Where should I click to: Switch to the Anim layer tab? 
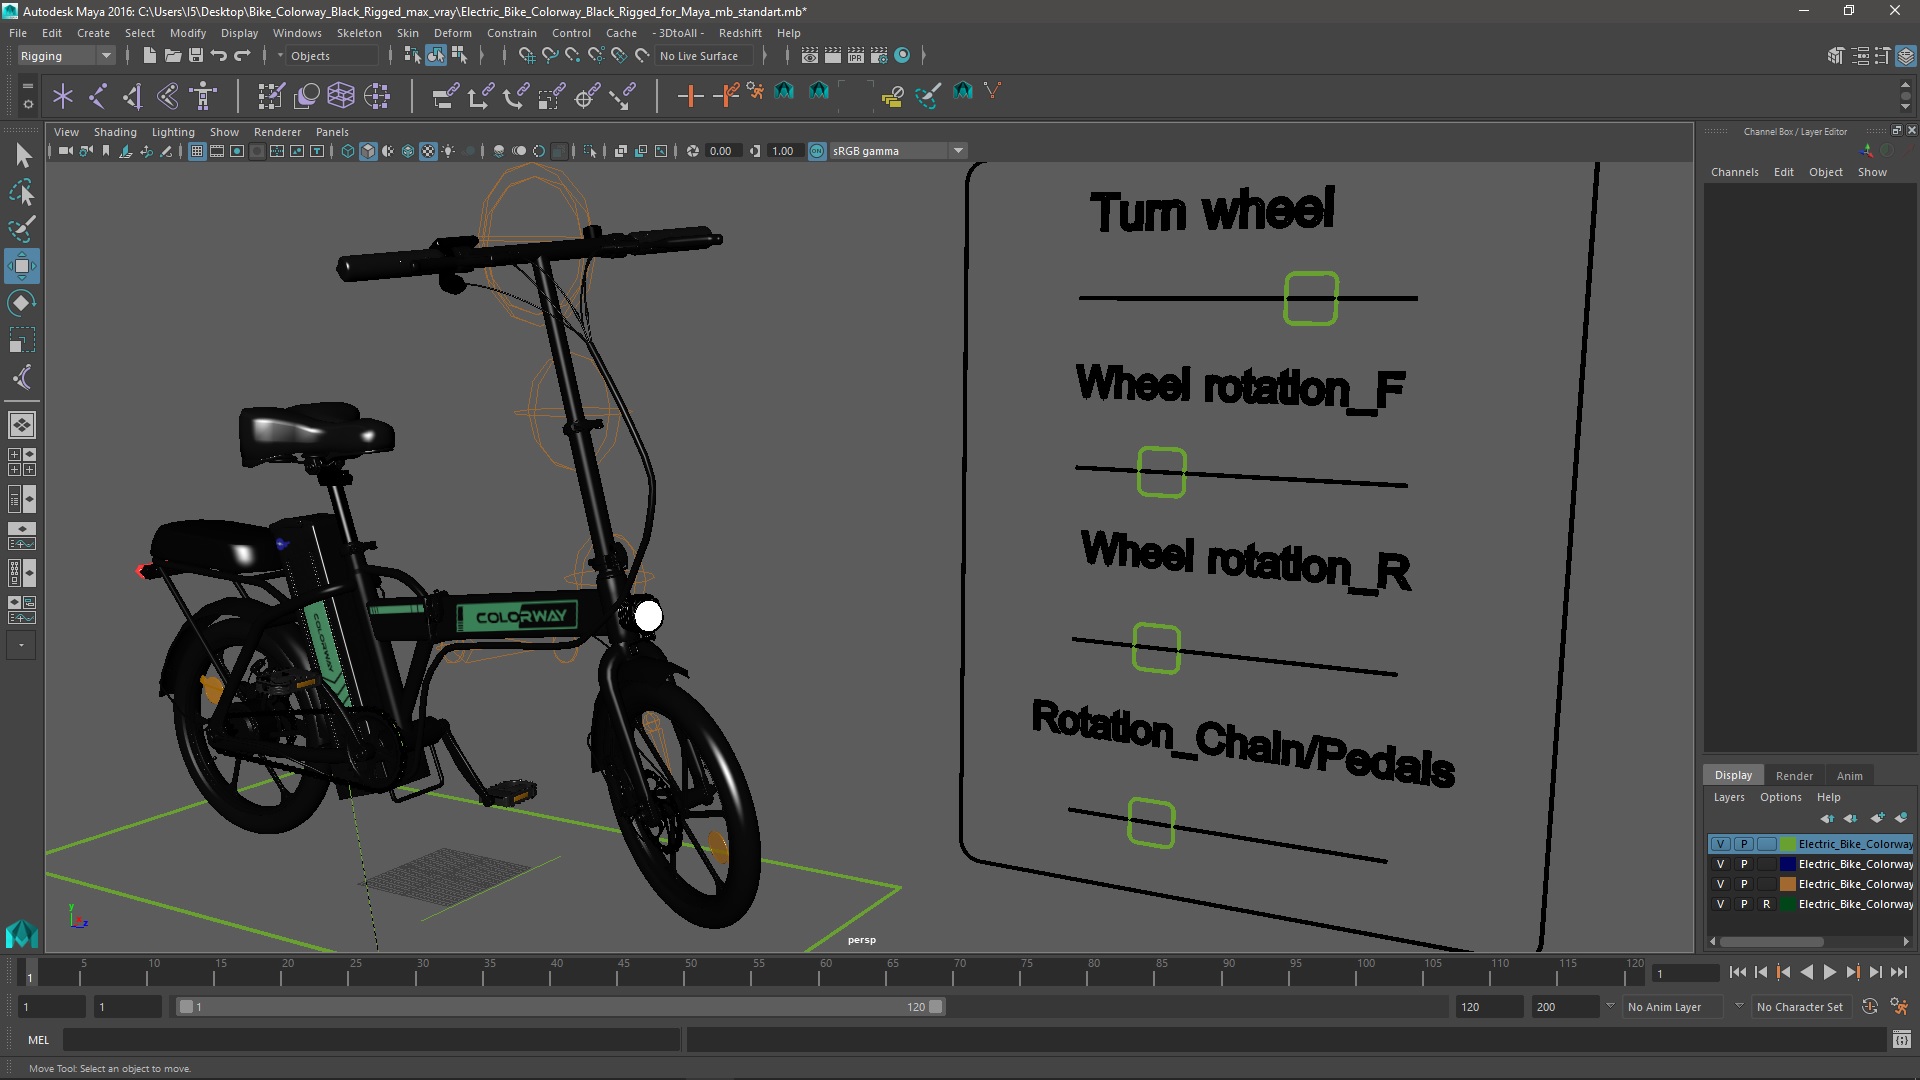tap(1849, 776)
